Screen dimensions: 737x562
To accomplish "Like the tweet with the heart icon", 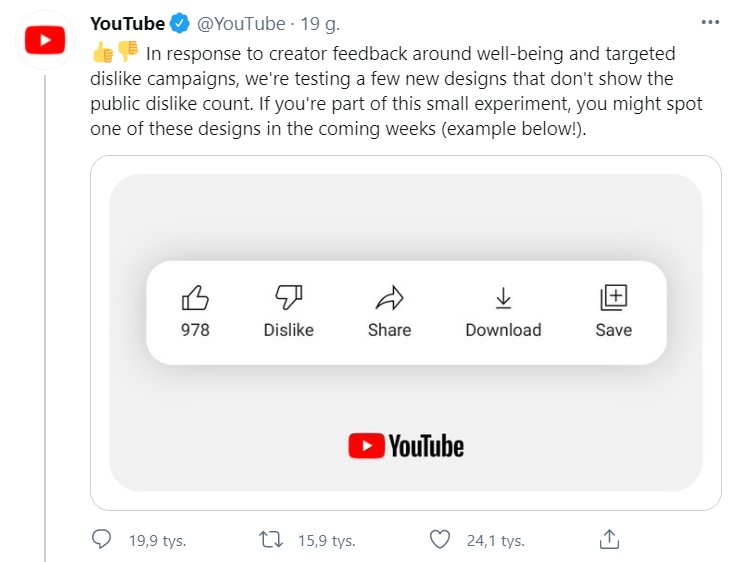I will pos(439,539).
